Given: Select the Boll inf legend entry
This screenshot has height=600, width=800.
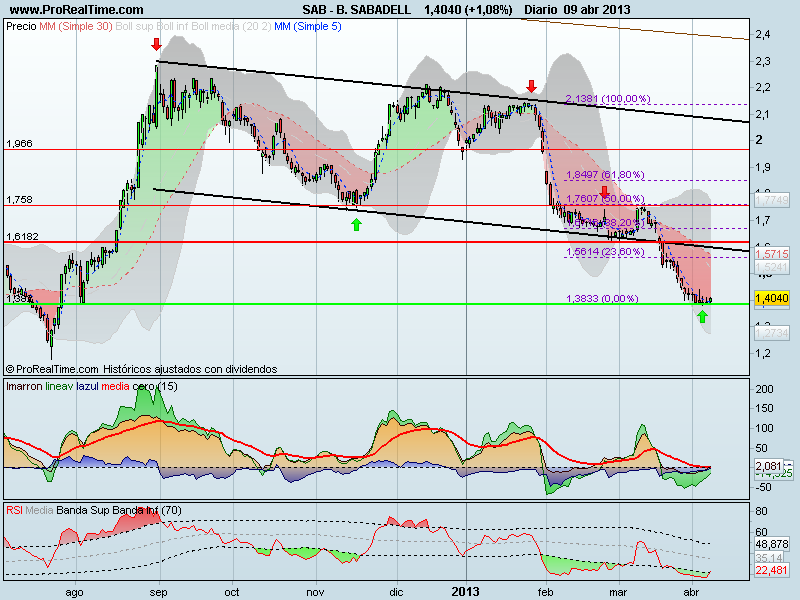Looking at the screenshot, I should [172, 26].
